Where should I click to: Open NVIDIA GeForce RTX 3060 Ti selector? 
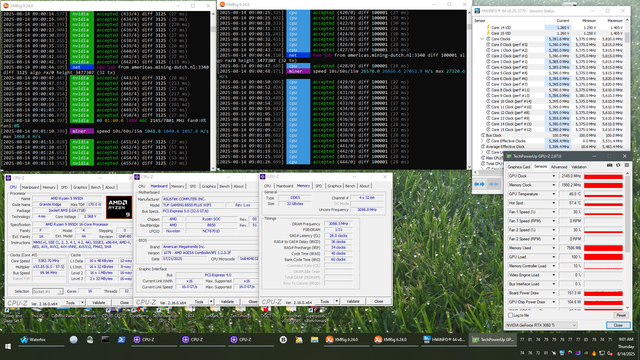(541, 325)
